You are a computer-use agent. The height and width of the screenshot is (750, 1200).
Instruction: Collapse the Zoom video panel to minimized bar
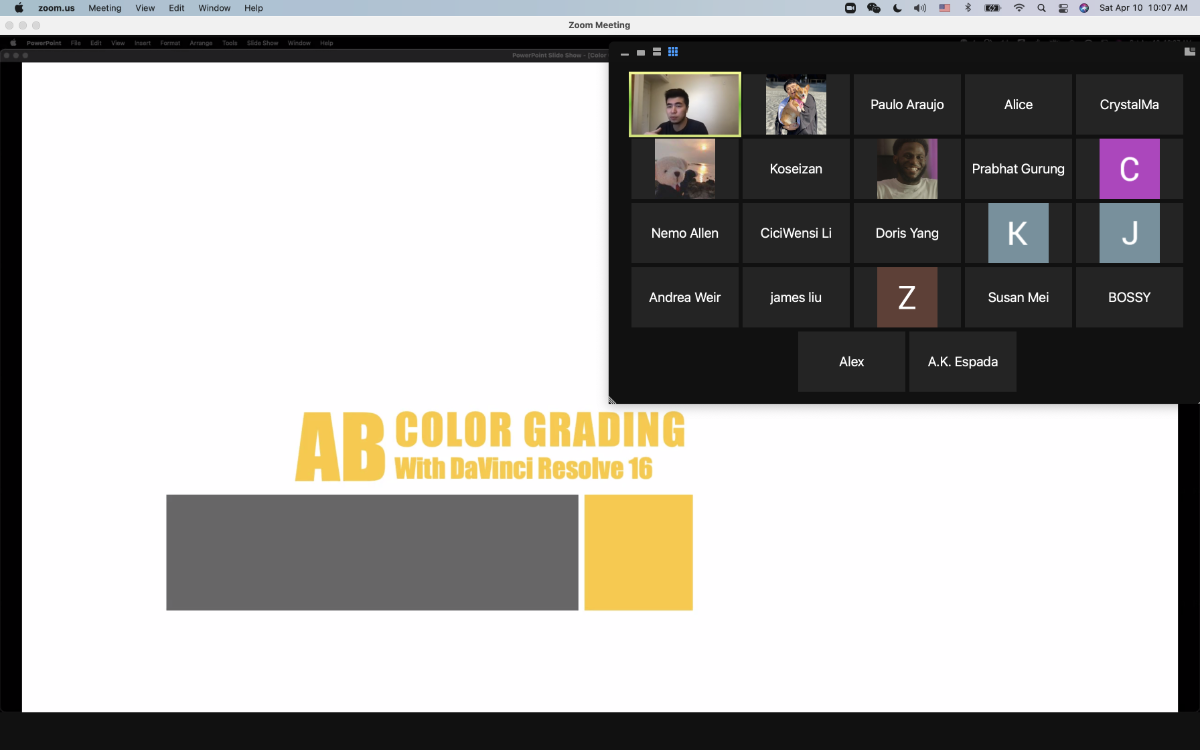point(625,53)
